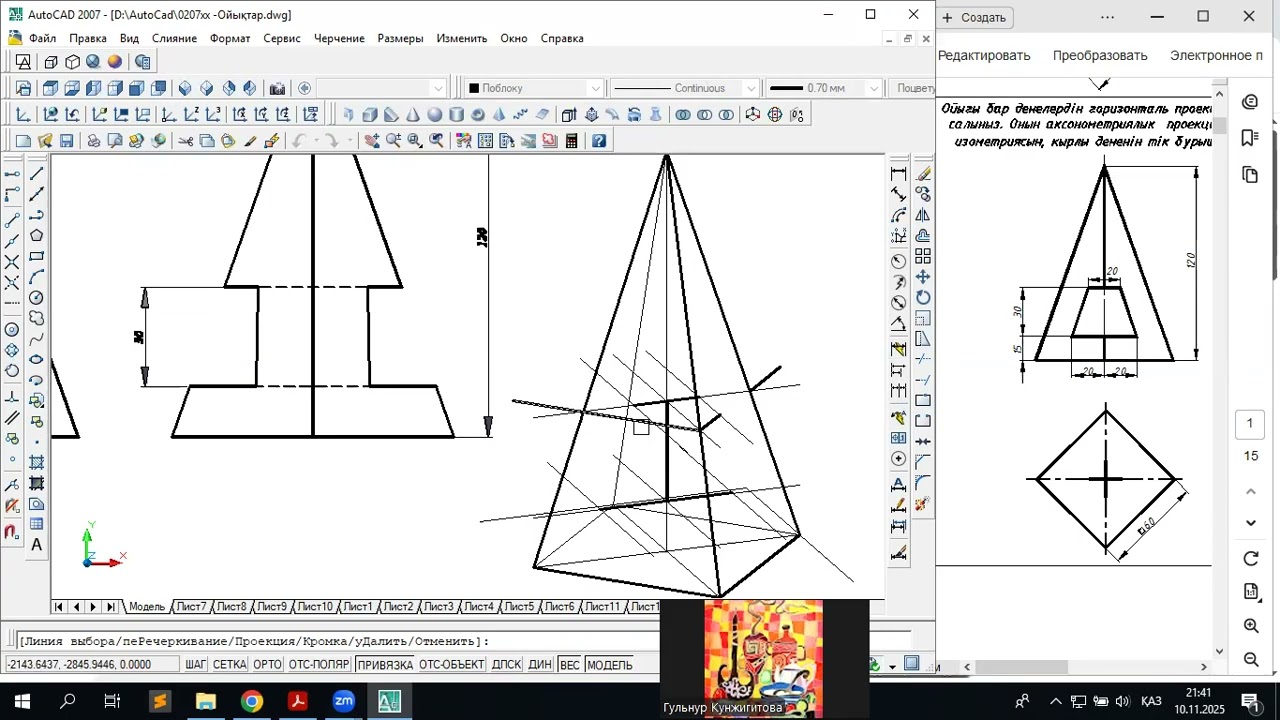The height and width of the screenshot is (720, 1280).
Task: Toggle the ШАГ snap mode
Action: point(195,665)
